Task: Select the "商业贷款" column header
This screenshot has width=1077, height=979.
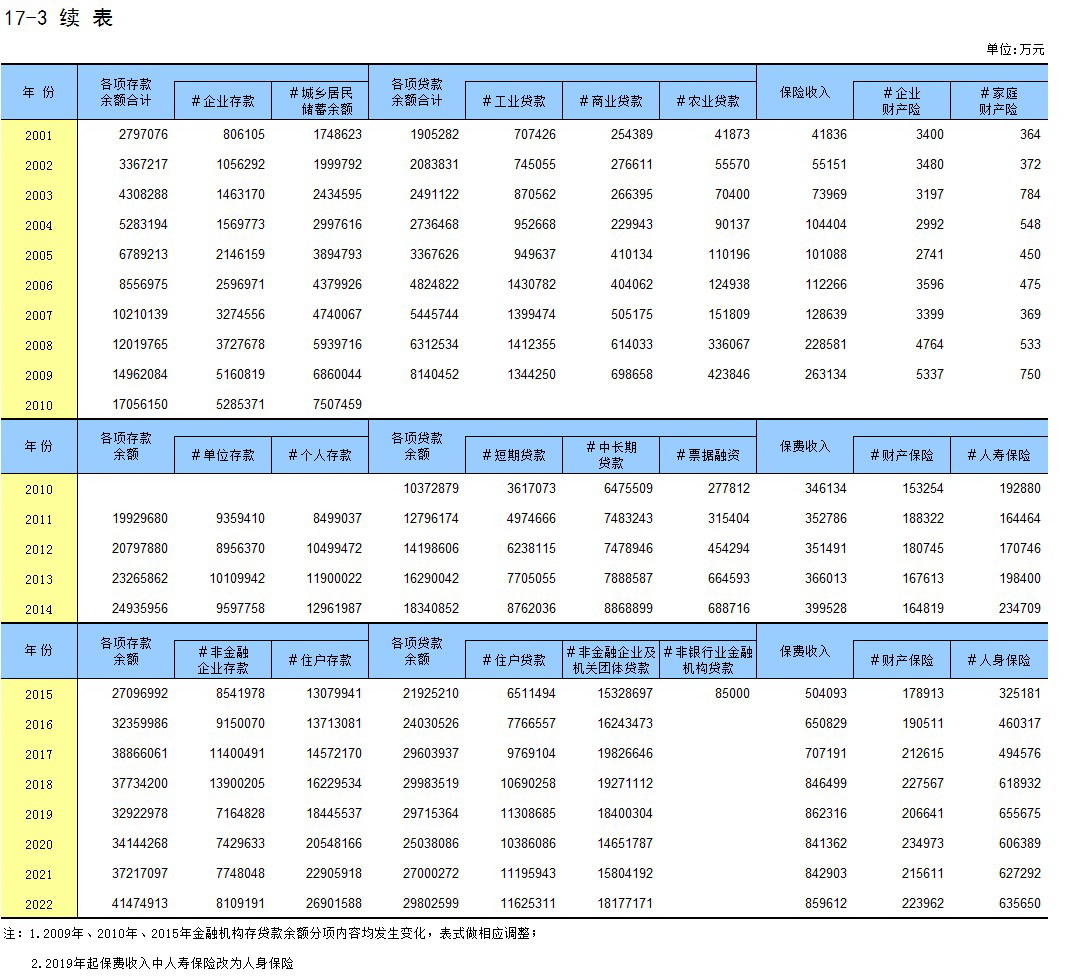Action: (x=611, y=101)
